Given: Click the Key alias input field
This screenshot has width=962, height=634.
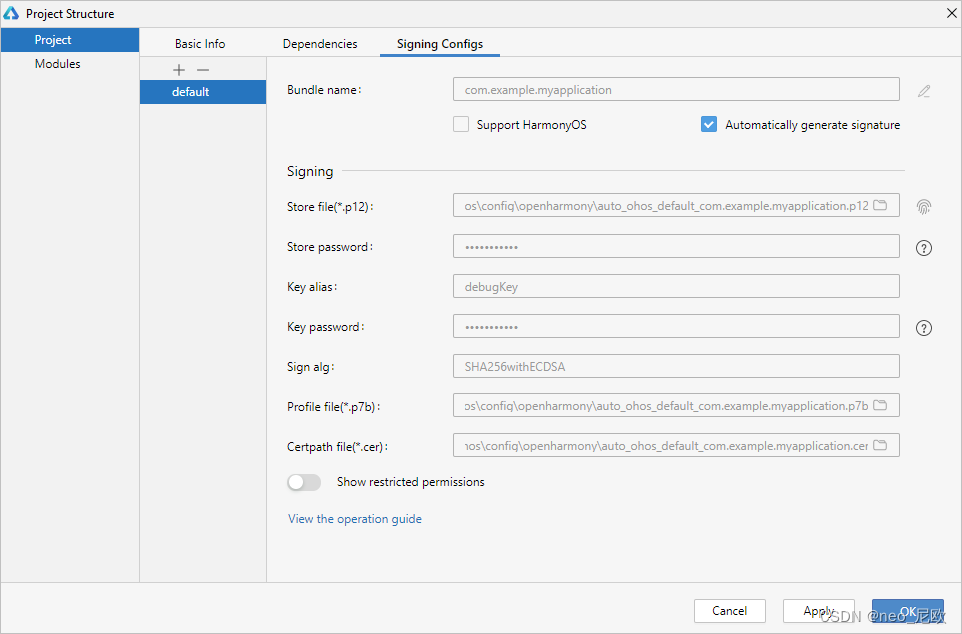Looking at the screenshot, I should click(676, 287).
